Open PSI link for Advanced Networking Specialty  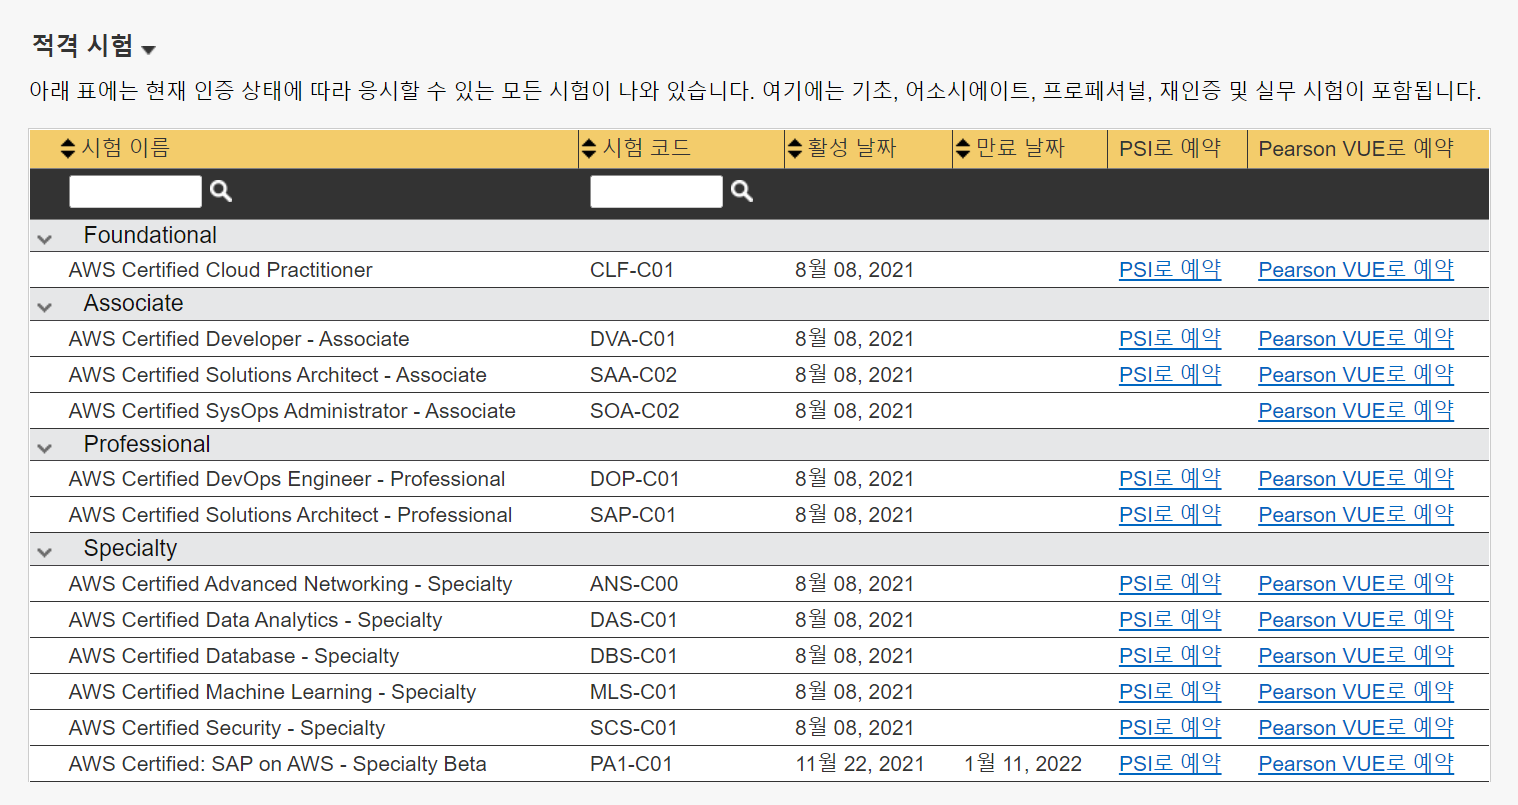click(x=1170, y=584)
